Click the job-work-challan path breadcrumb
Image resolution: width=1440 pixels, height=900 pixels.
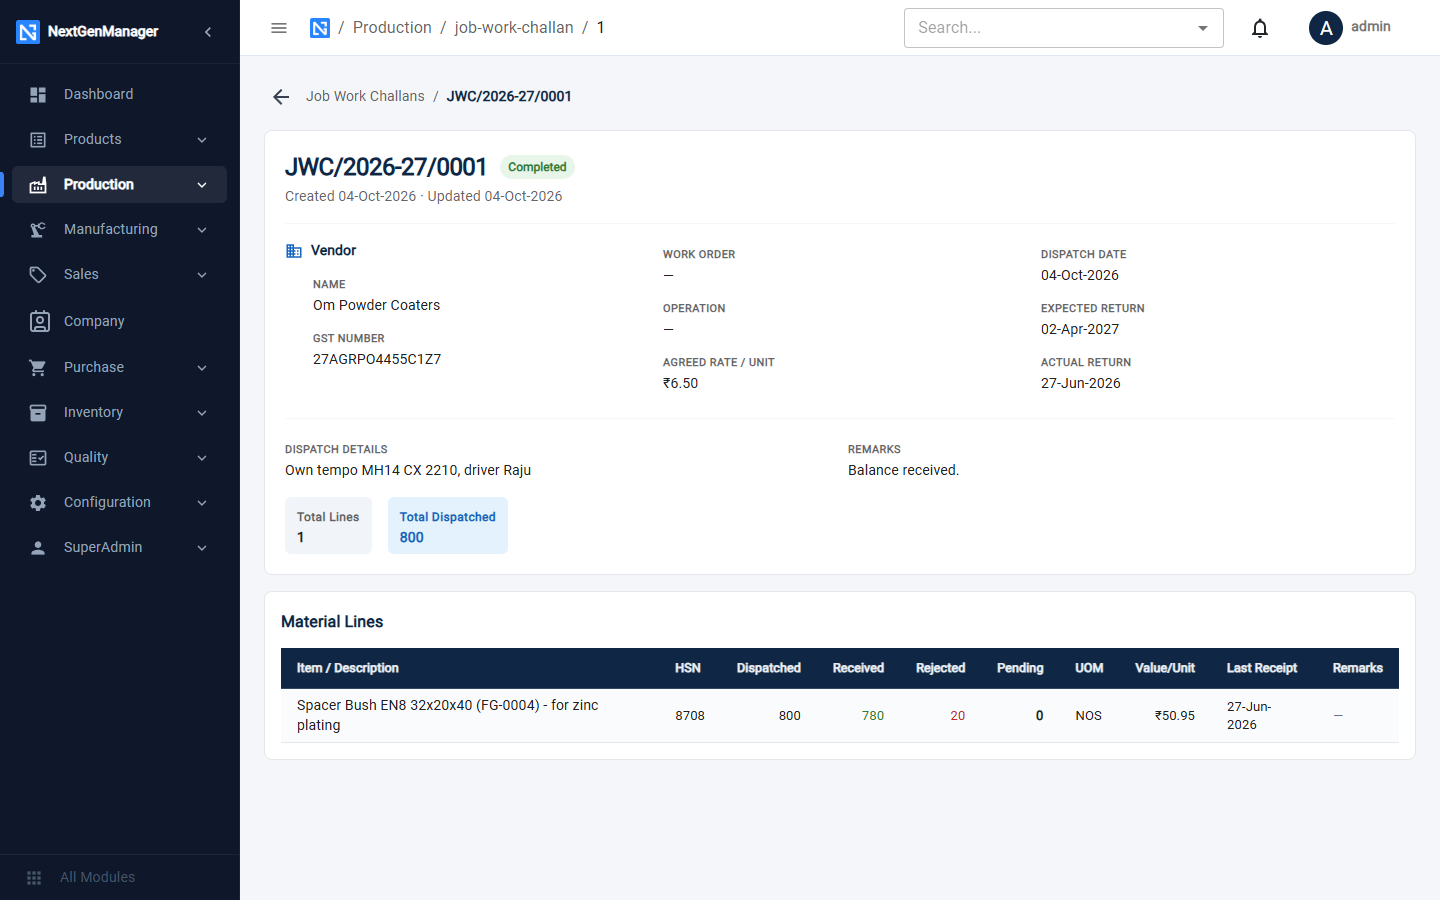pyautogui.click(x=514, y=28)
